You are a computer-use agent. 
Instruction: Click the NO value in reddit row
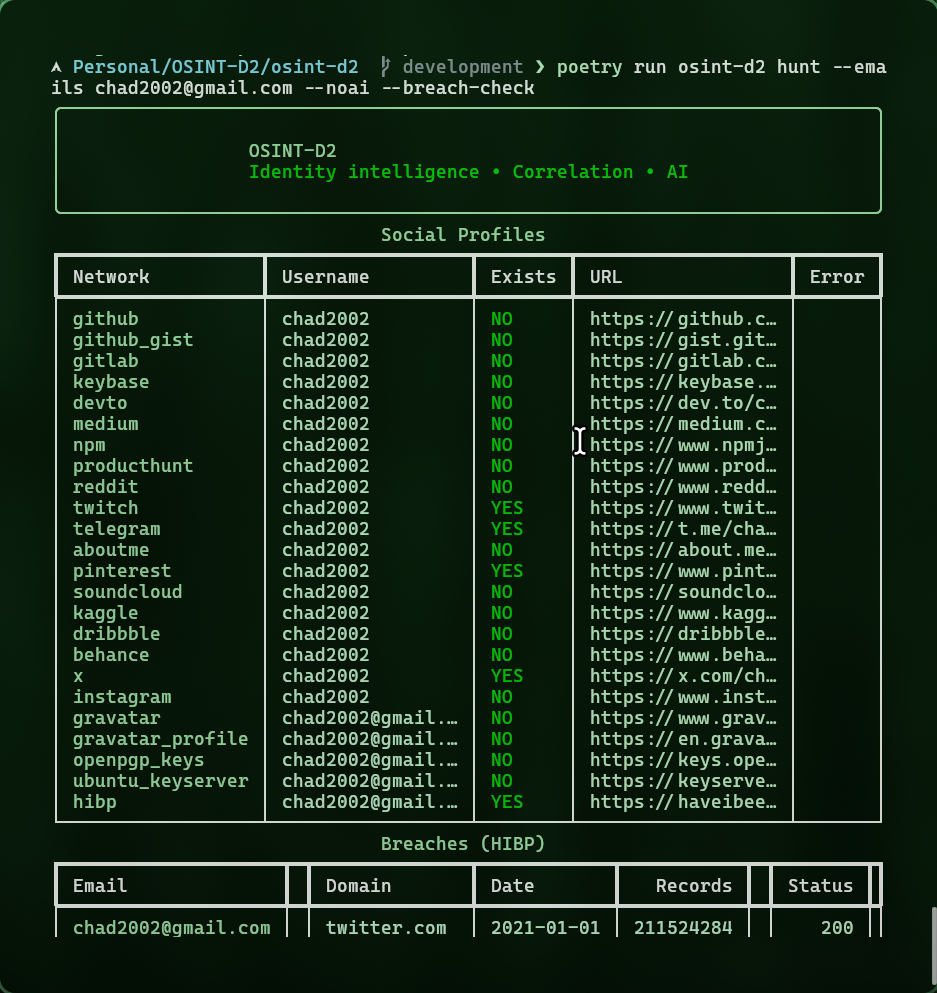click(x=501, y=486)
